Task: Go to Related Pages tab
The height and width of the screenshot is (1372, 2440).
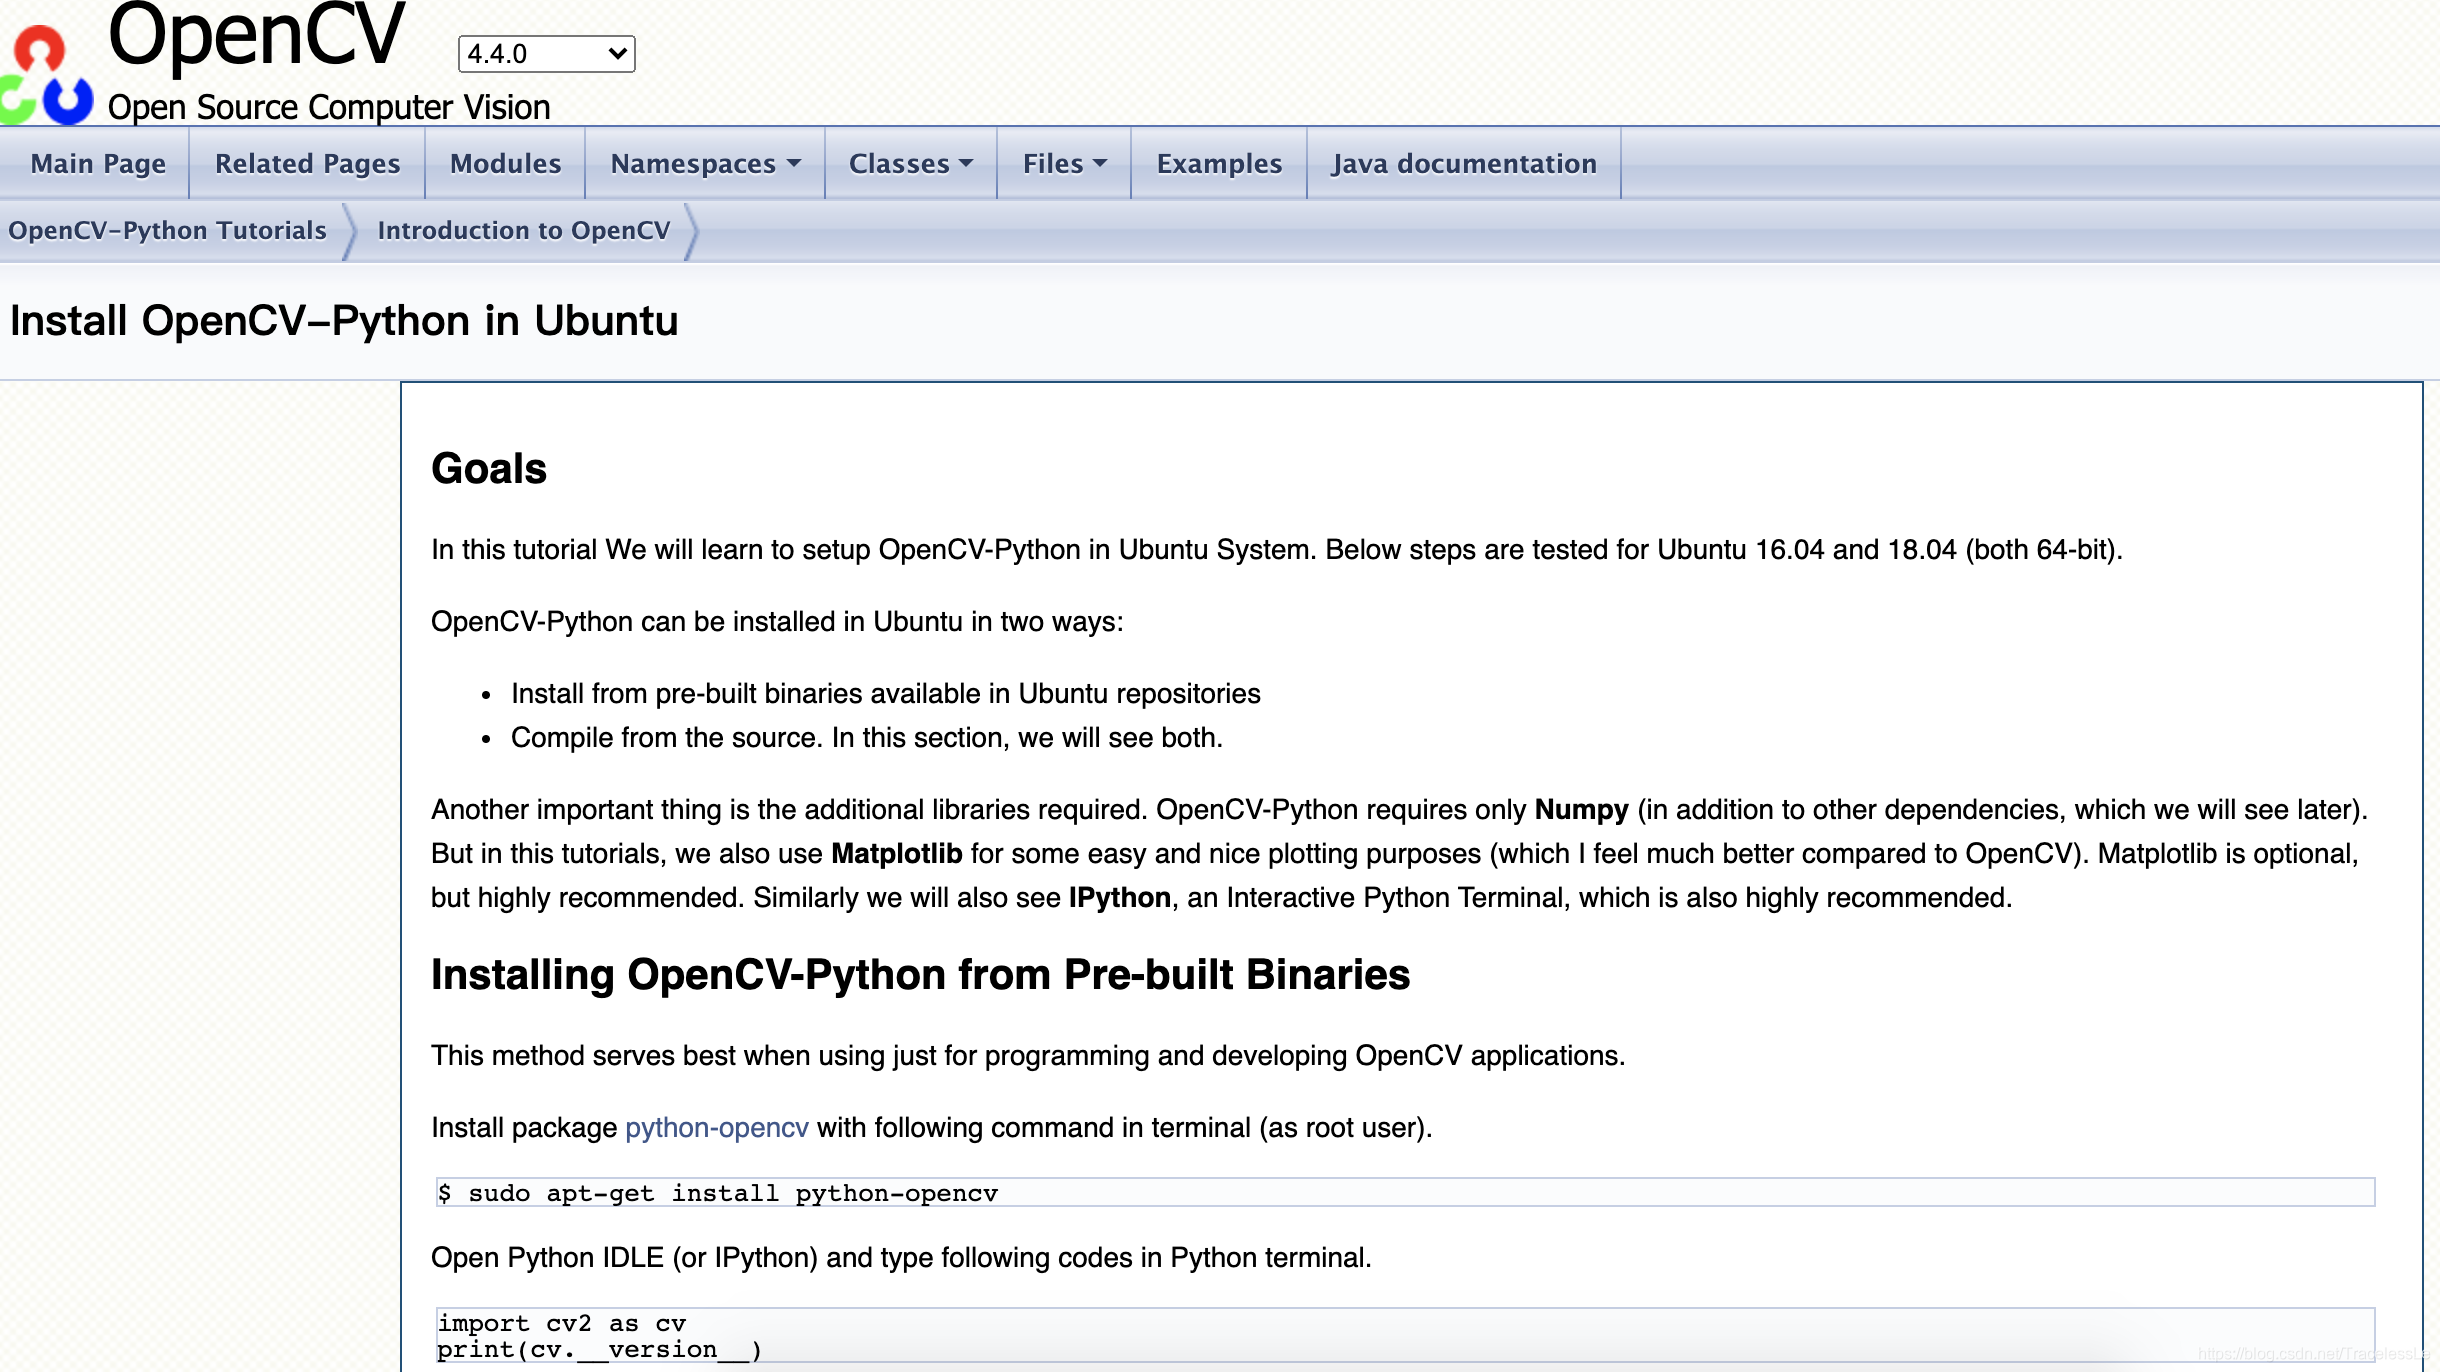Action: pyautogui.click(x=307, y=163)
